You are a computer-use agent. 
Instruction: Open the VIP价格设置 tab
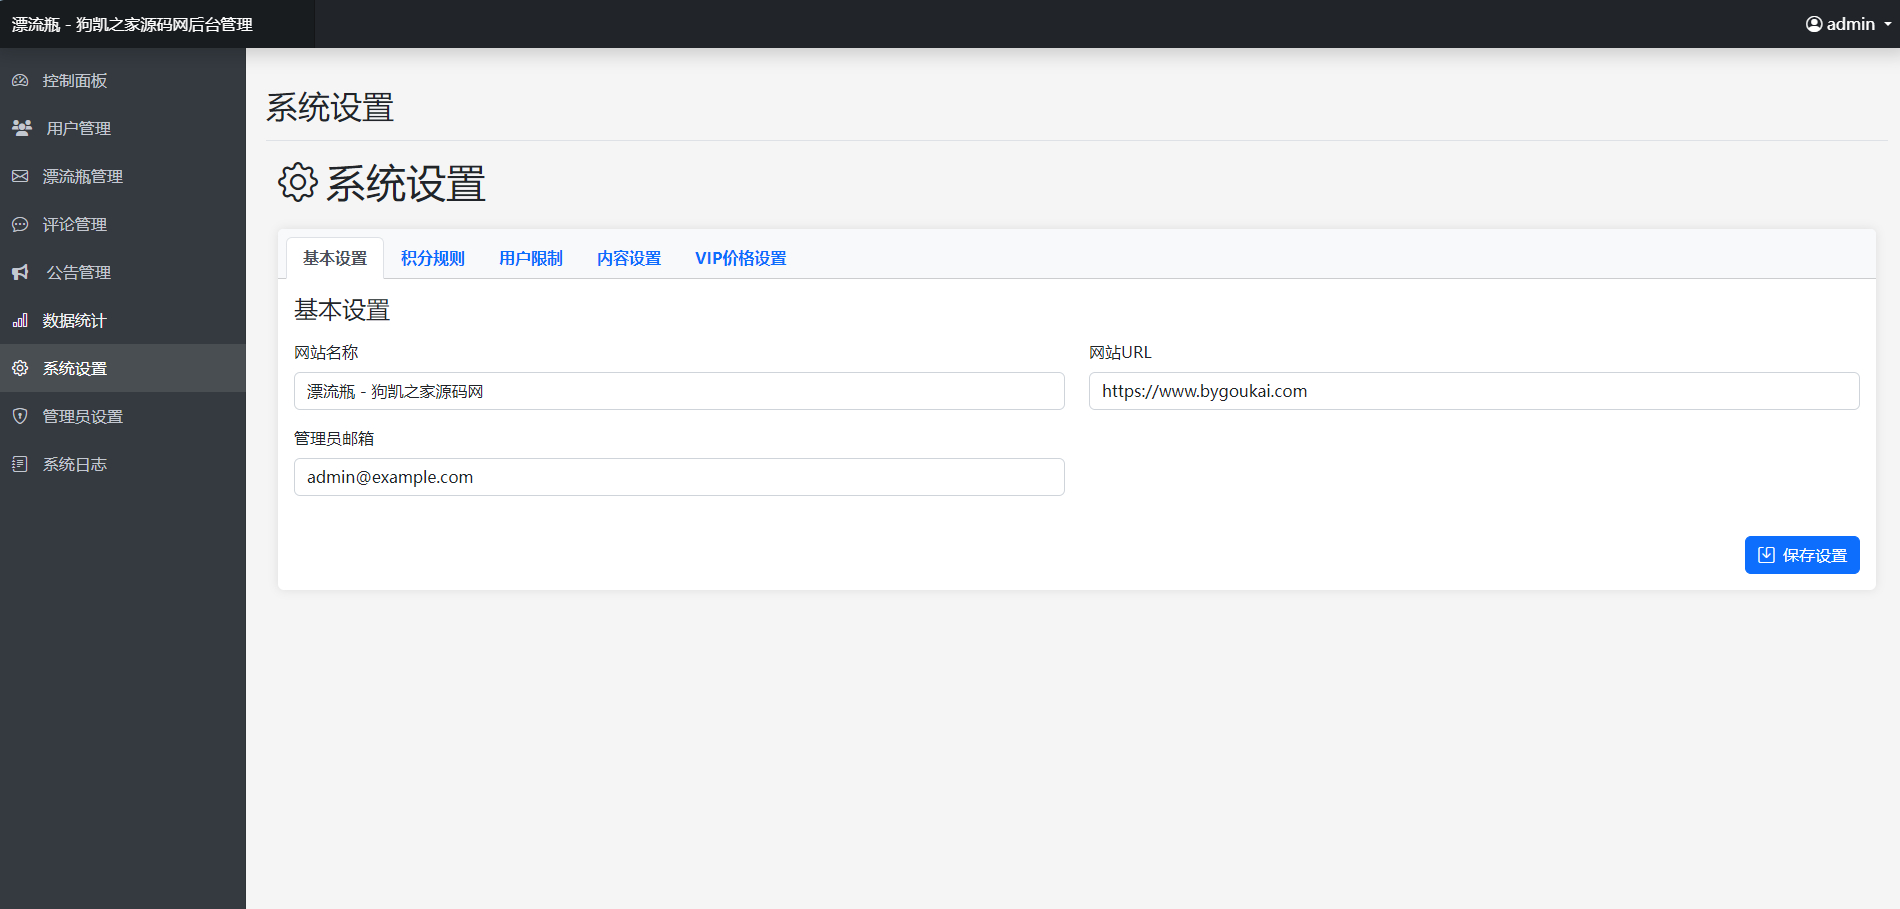click(x=741, y=258)
